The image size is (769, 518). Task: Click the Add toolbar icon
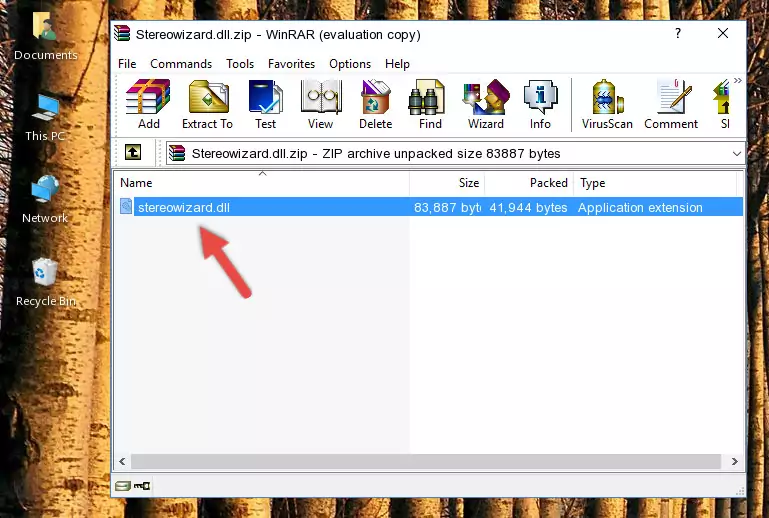pos(148,104)
